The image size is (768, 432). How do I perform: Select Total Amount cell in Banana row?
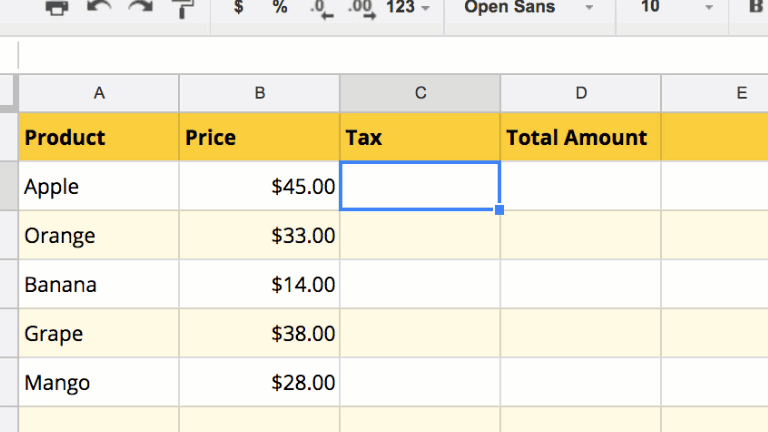(x=581, y=284)
